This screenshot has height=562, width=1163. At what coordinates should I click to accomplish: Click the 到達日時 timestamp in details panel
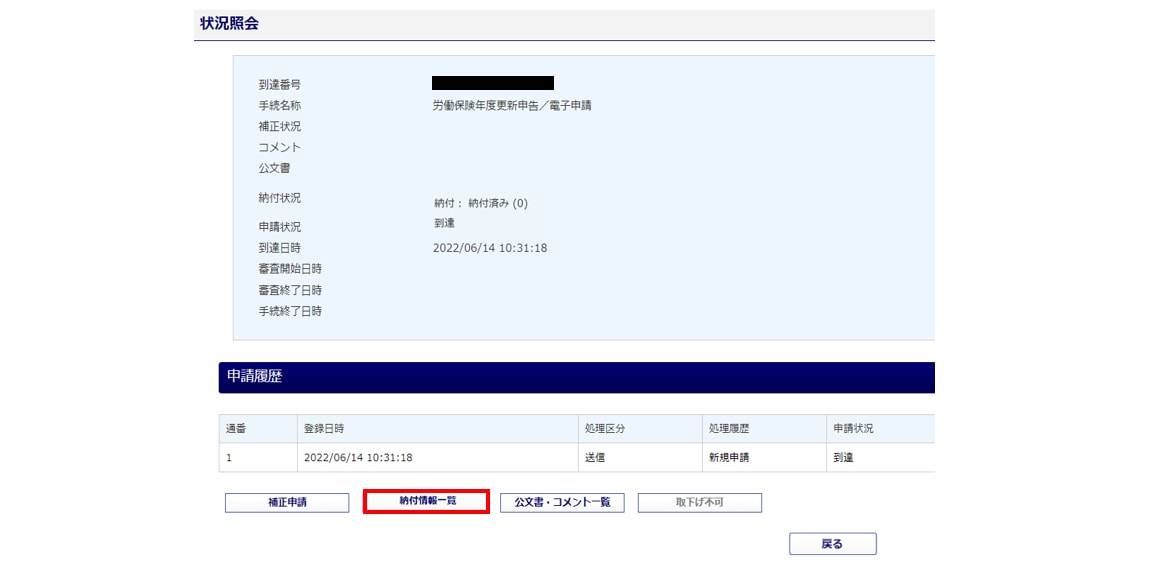point(489,248)
